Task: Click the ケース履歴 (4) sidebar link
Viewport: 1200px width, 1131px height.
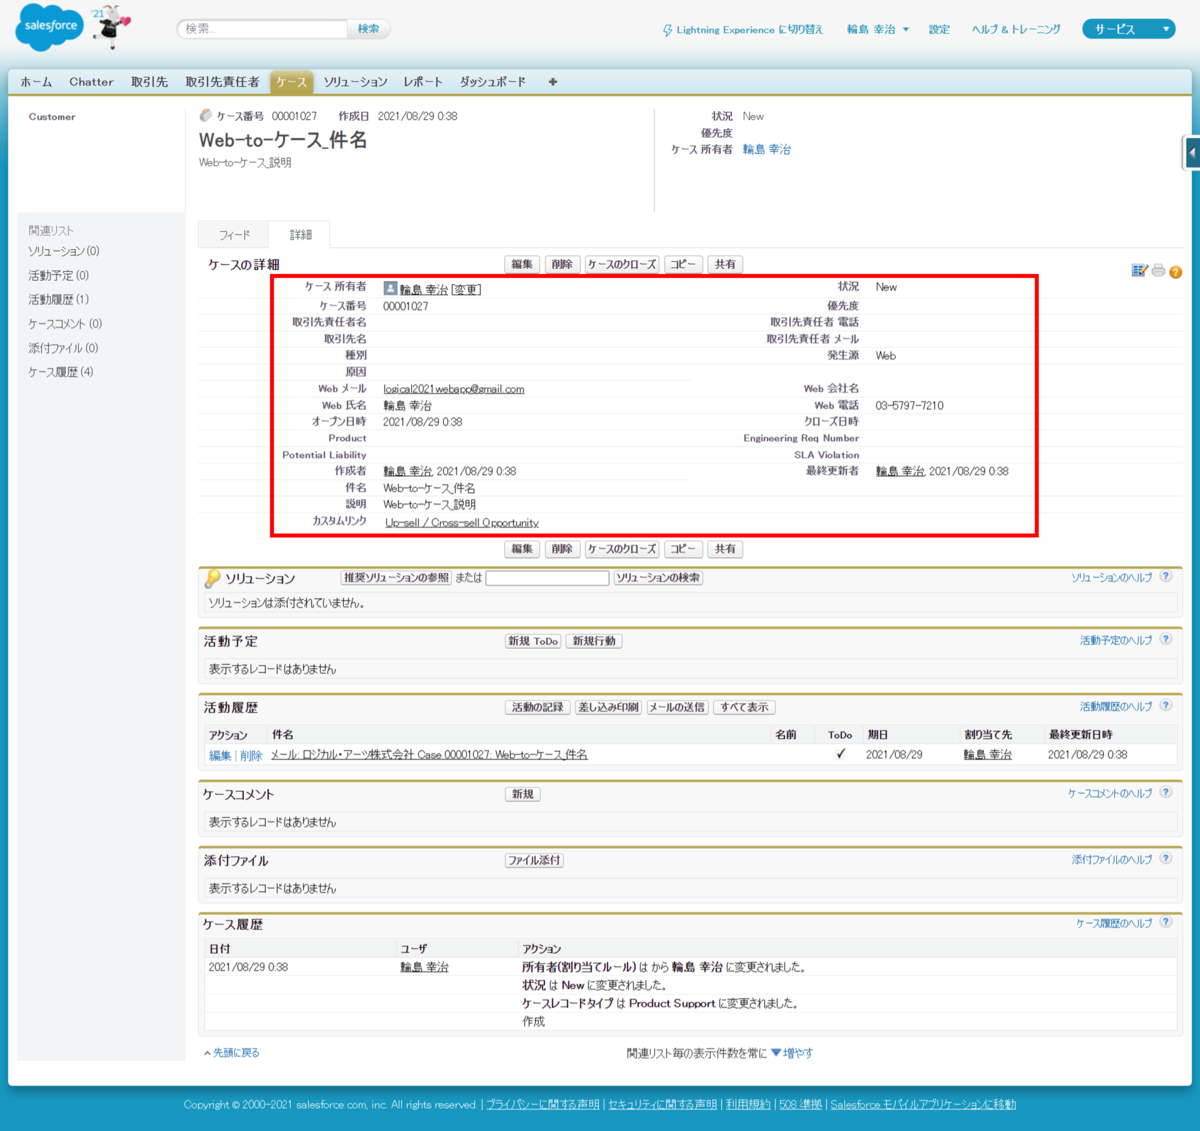Action: (61, 372)
